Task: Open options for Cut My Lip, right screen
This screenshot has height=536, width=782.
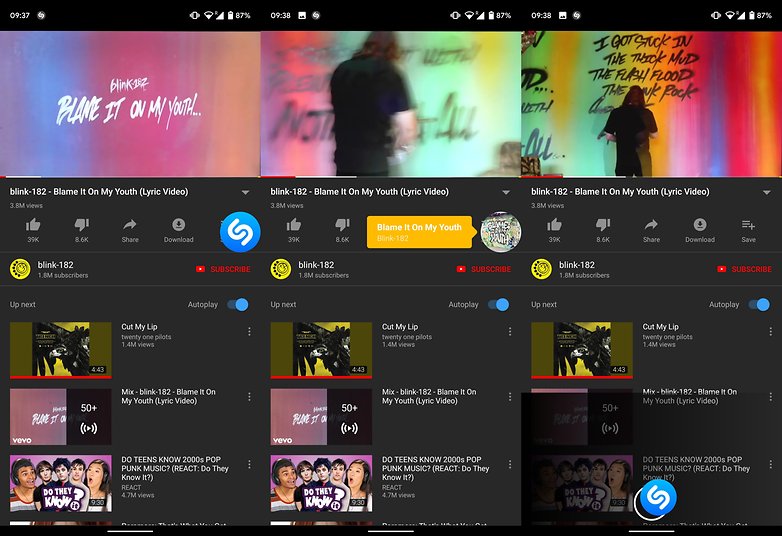Action: 771,332
